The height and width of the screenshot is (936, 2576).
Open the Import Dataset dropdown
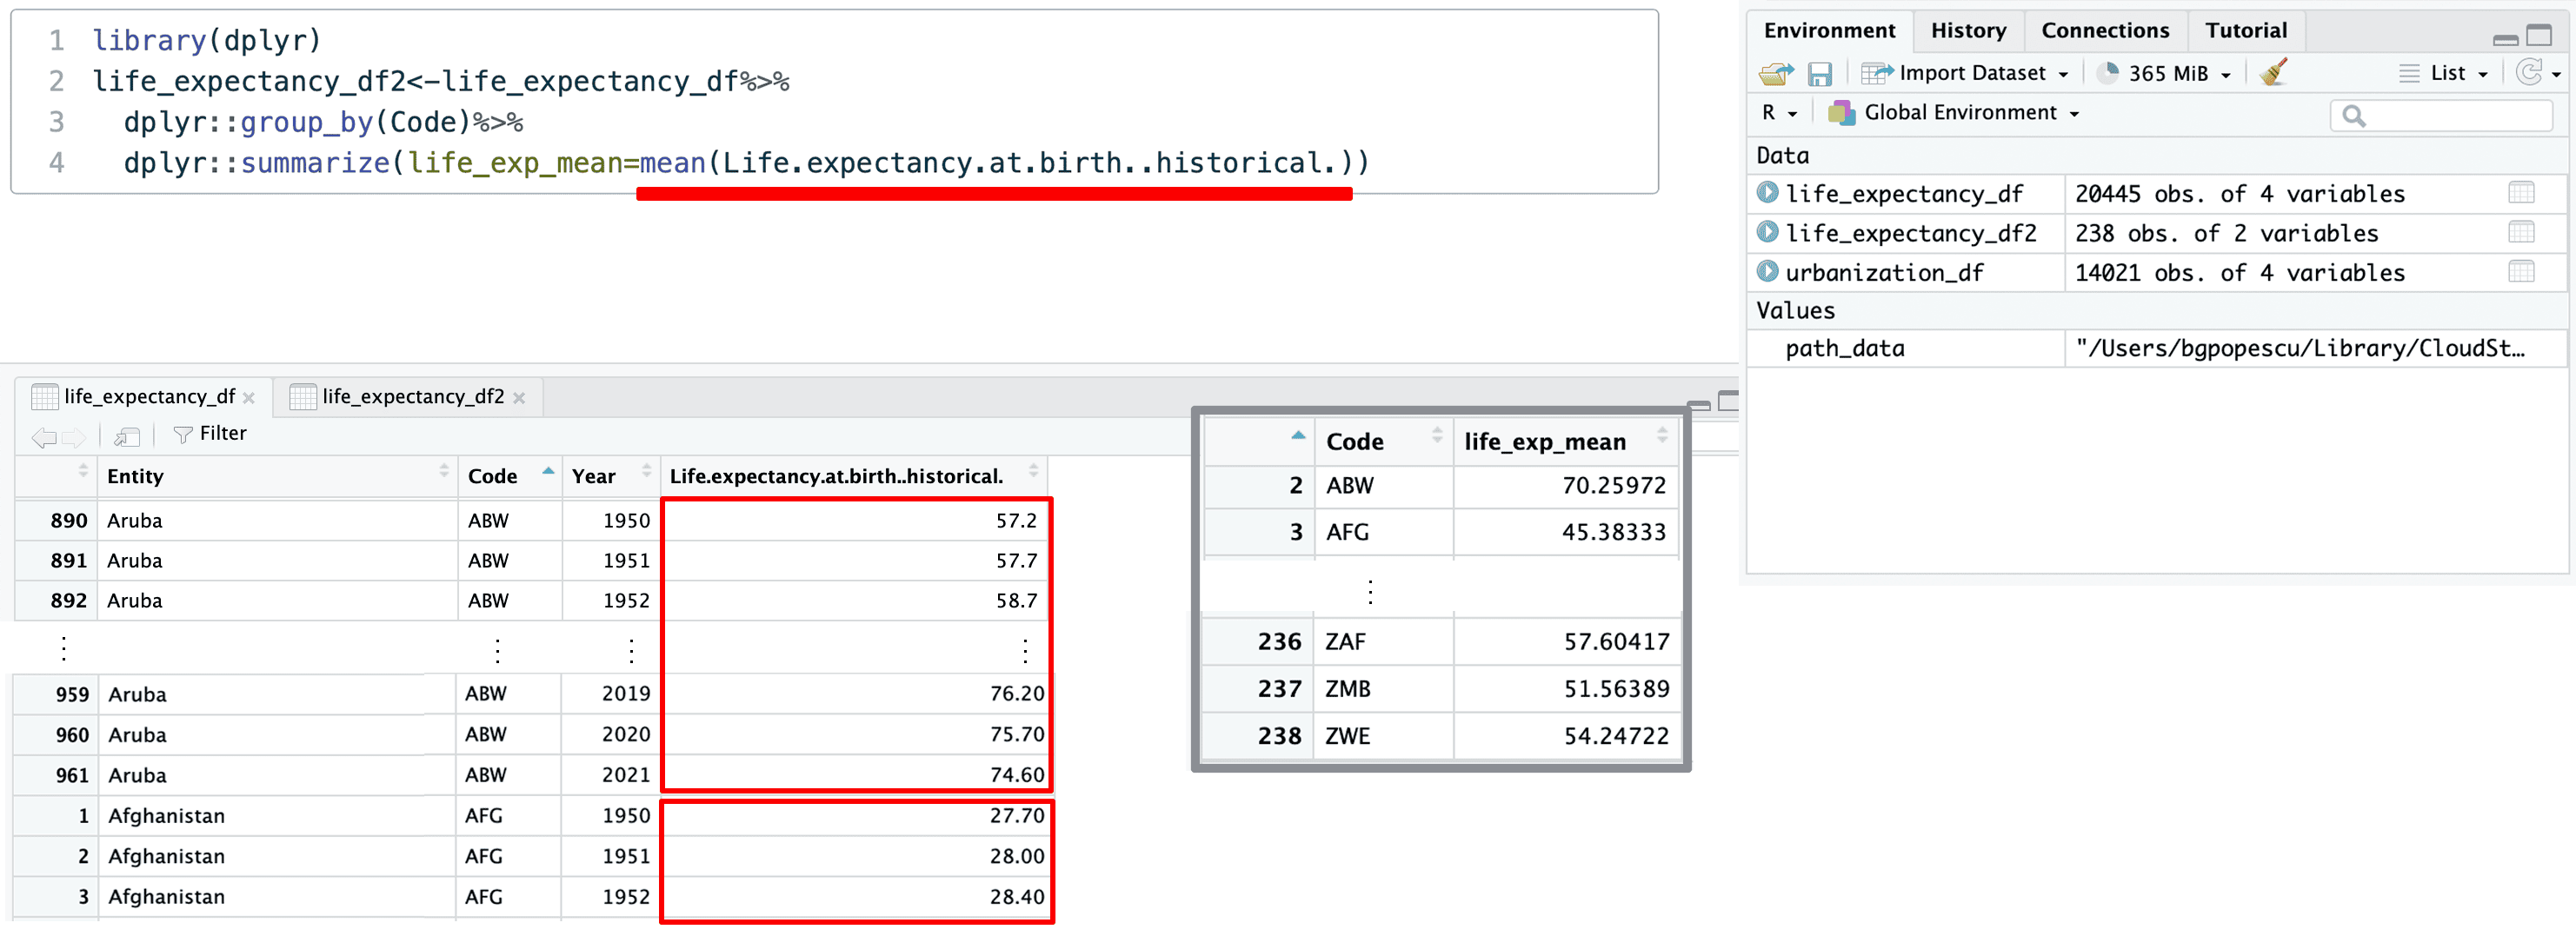pyautogui.click(x=1965, y=74)
